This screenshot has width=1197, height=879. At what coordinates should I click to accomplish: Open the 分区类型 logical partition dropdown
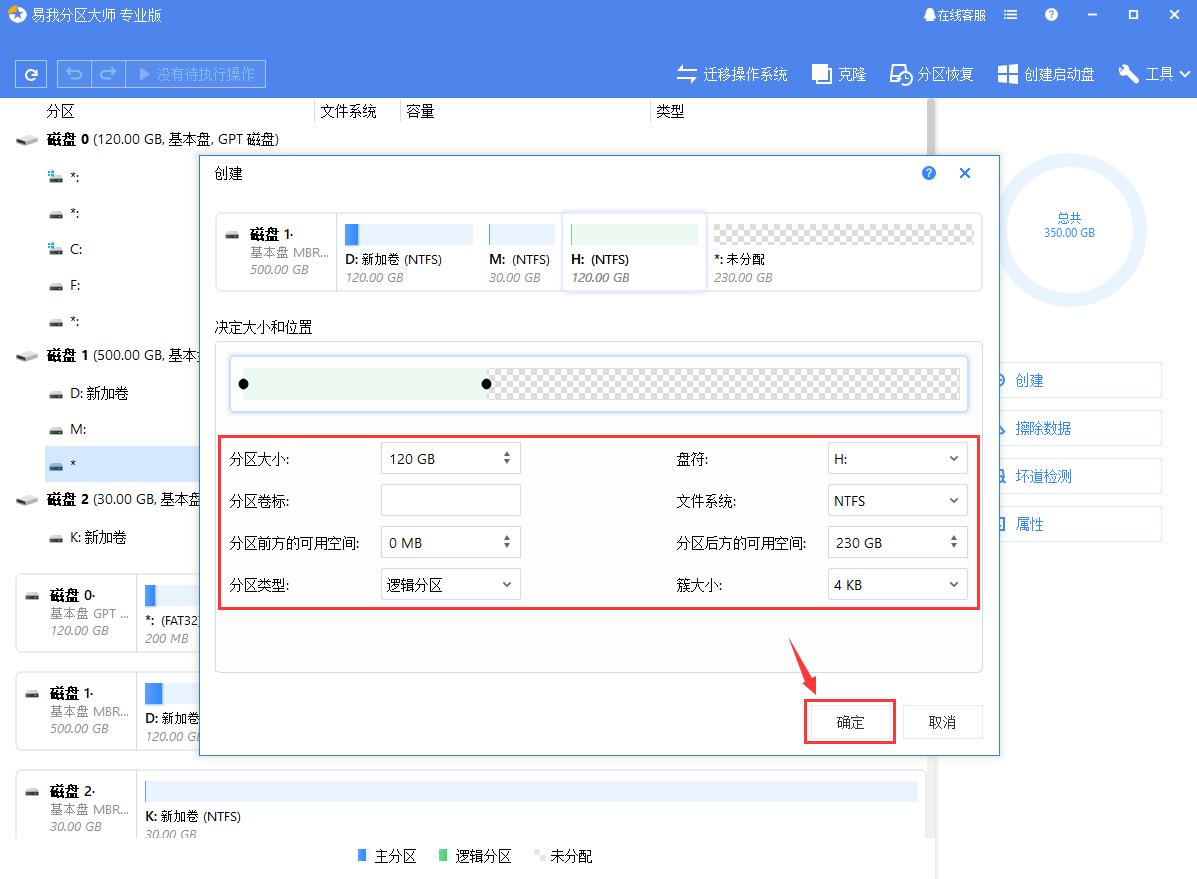[x=449, y=584]
